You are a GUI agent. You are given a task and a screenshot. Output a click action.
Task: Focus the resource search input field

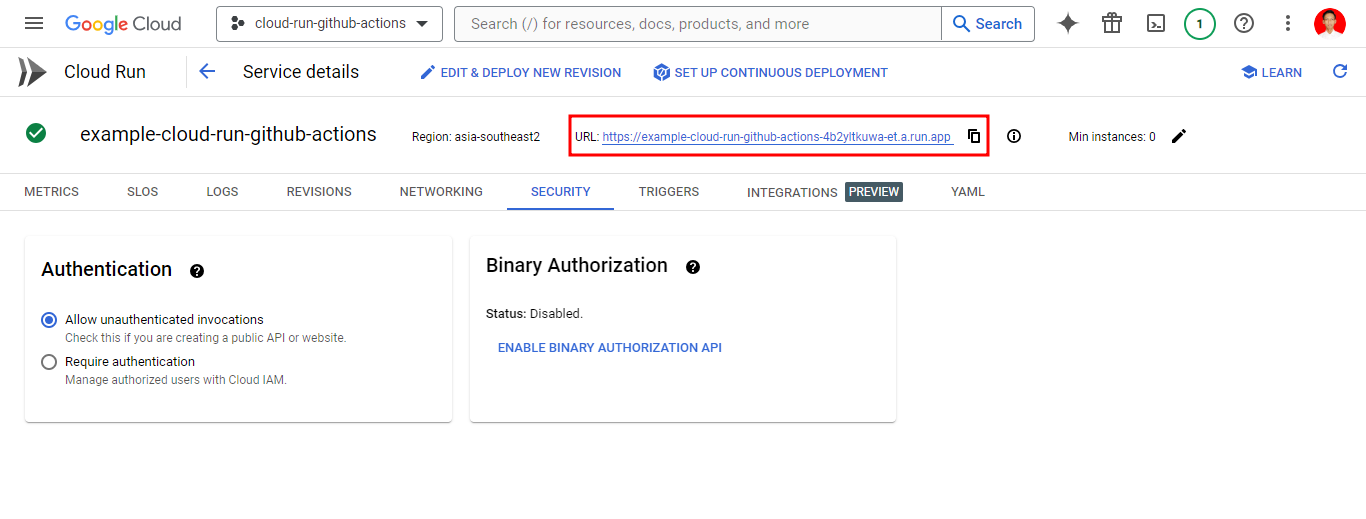tap(697, 23)
